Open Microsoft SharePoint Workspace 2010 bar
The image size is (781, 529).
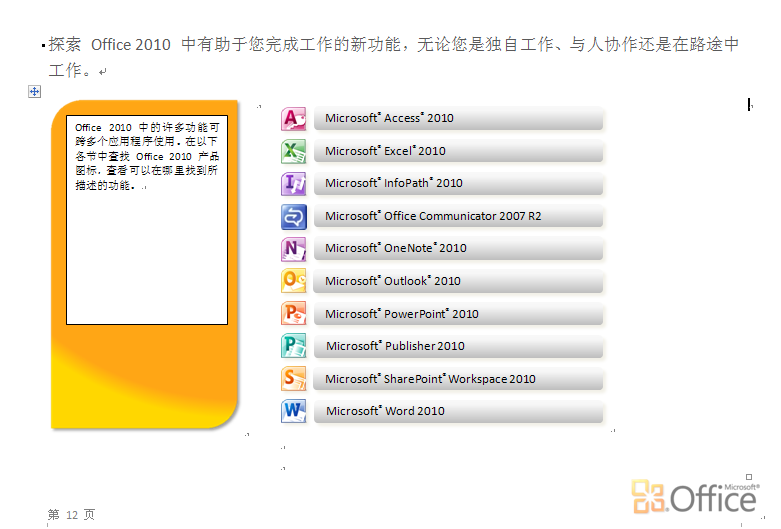pyautogui.click(x=458, y=380)
